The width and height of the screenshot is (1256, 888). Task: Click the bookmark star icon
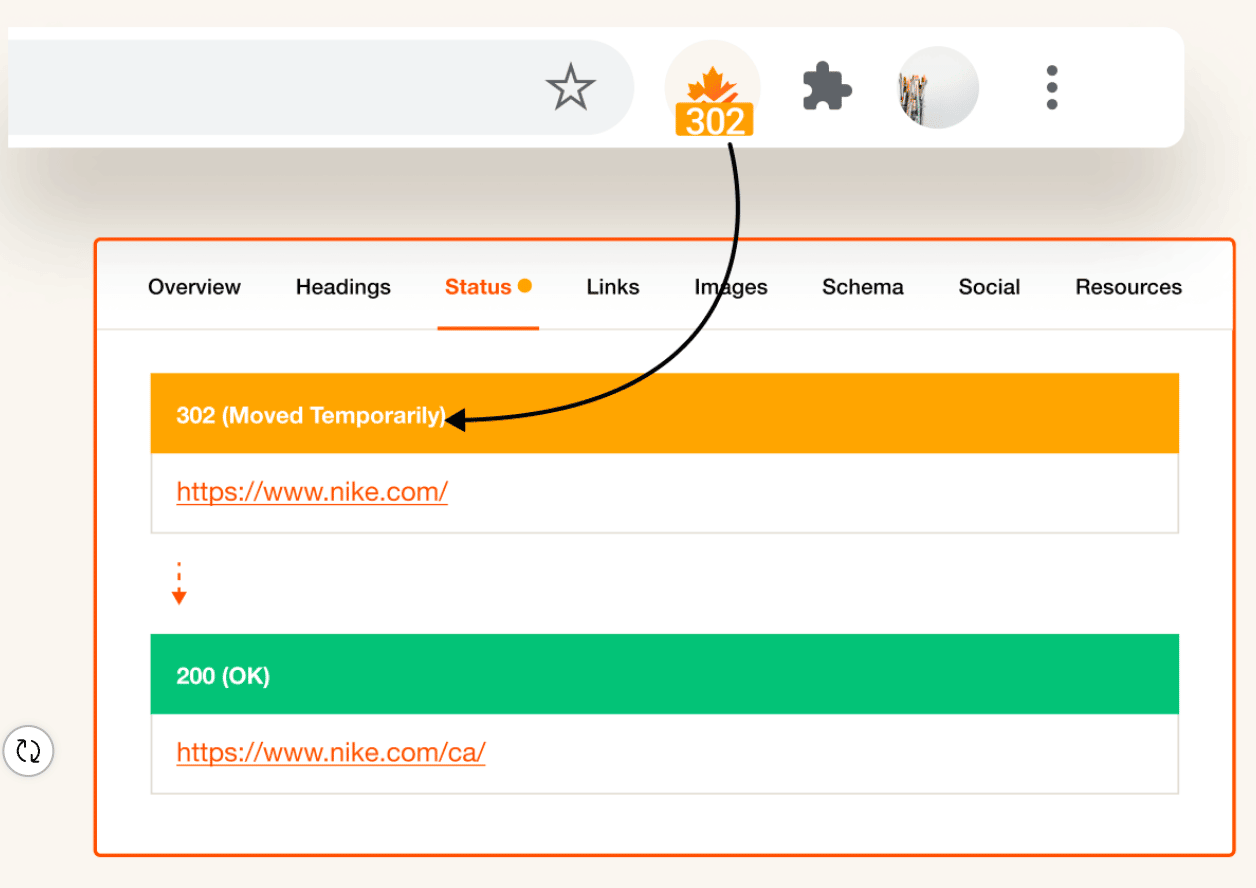(x=570, y=87)
